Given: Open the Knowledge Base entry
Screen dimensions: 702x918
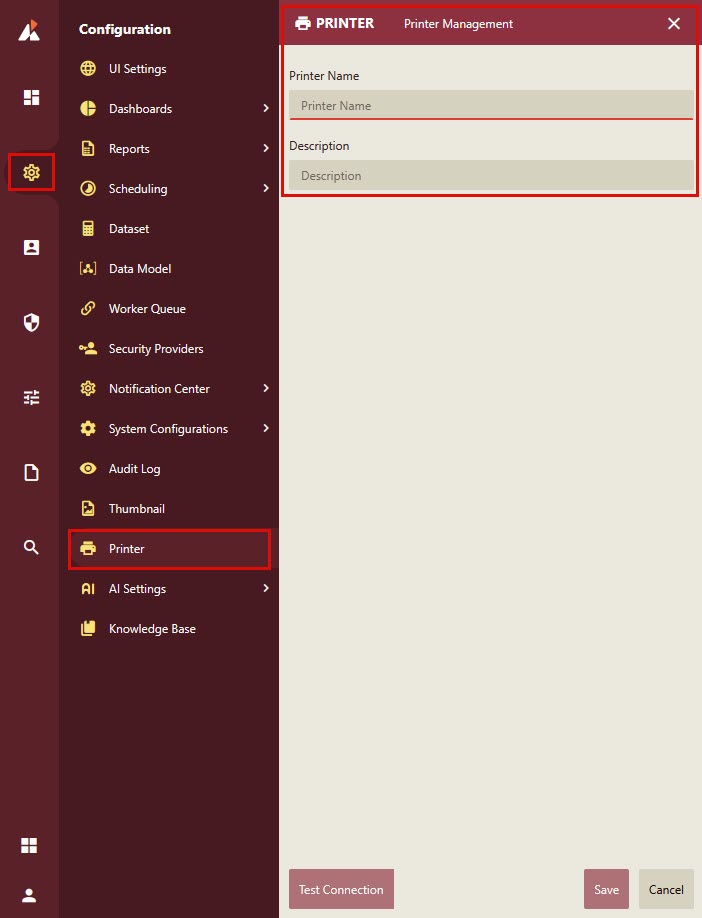Looking at the screenshot, I should coord(152,629).
